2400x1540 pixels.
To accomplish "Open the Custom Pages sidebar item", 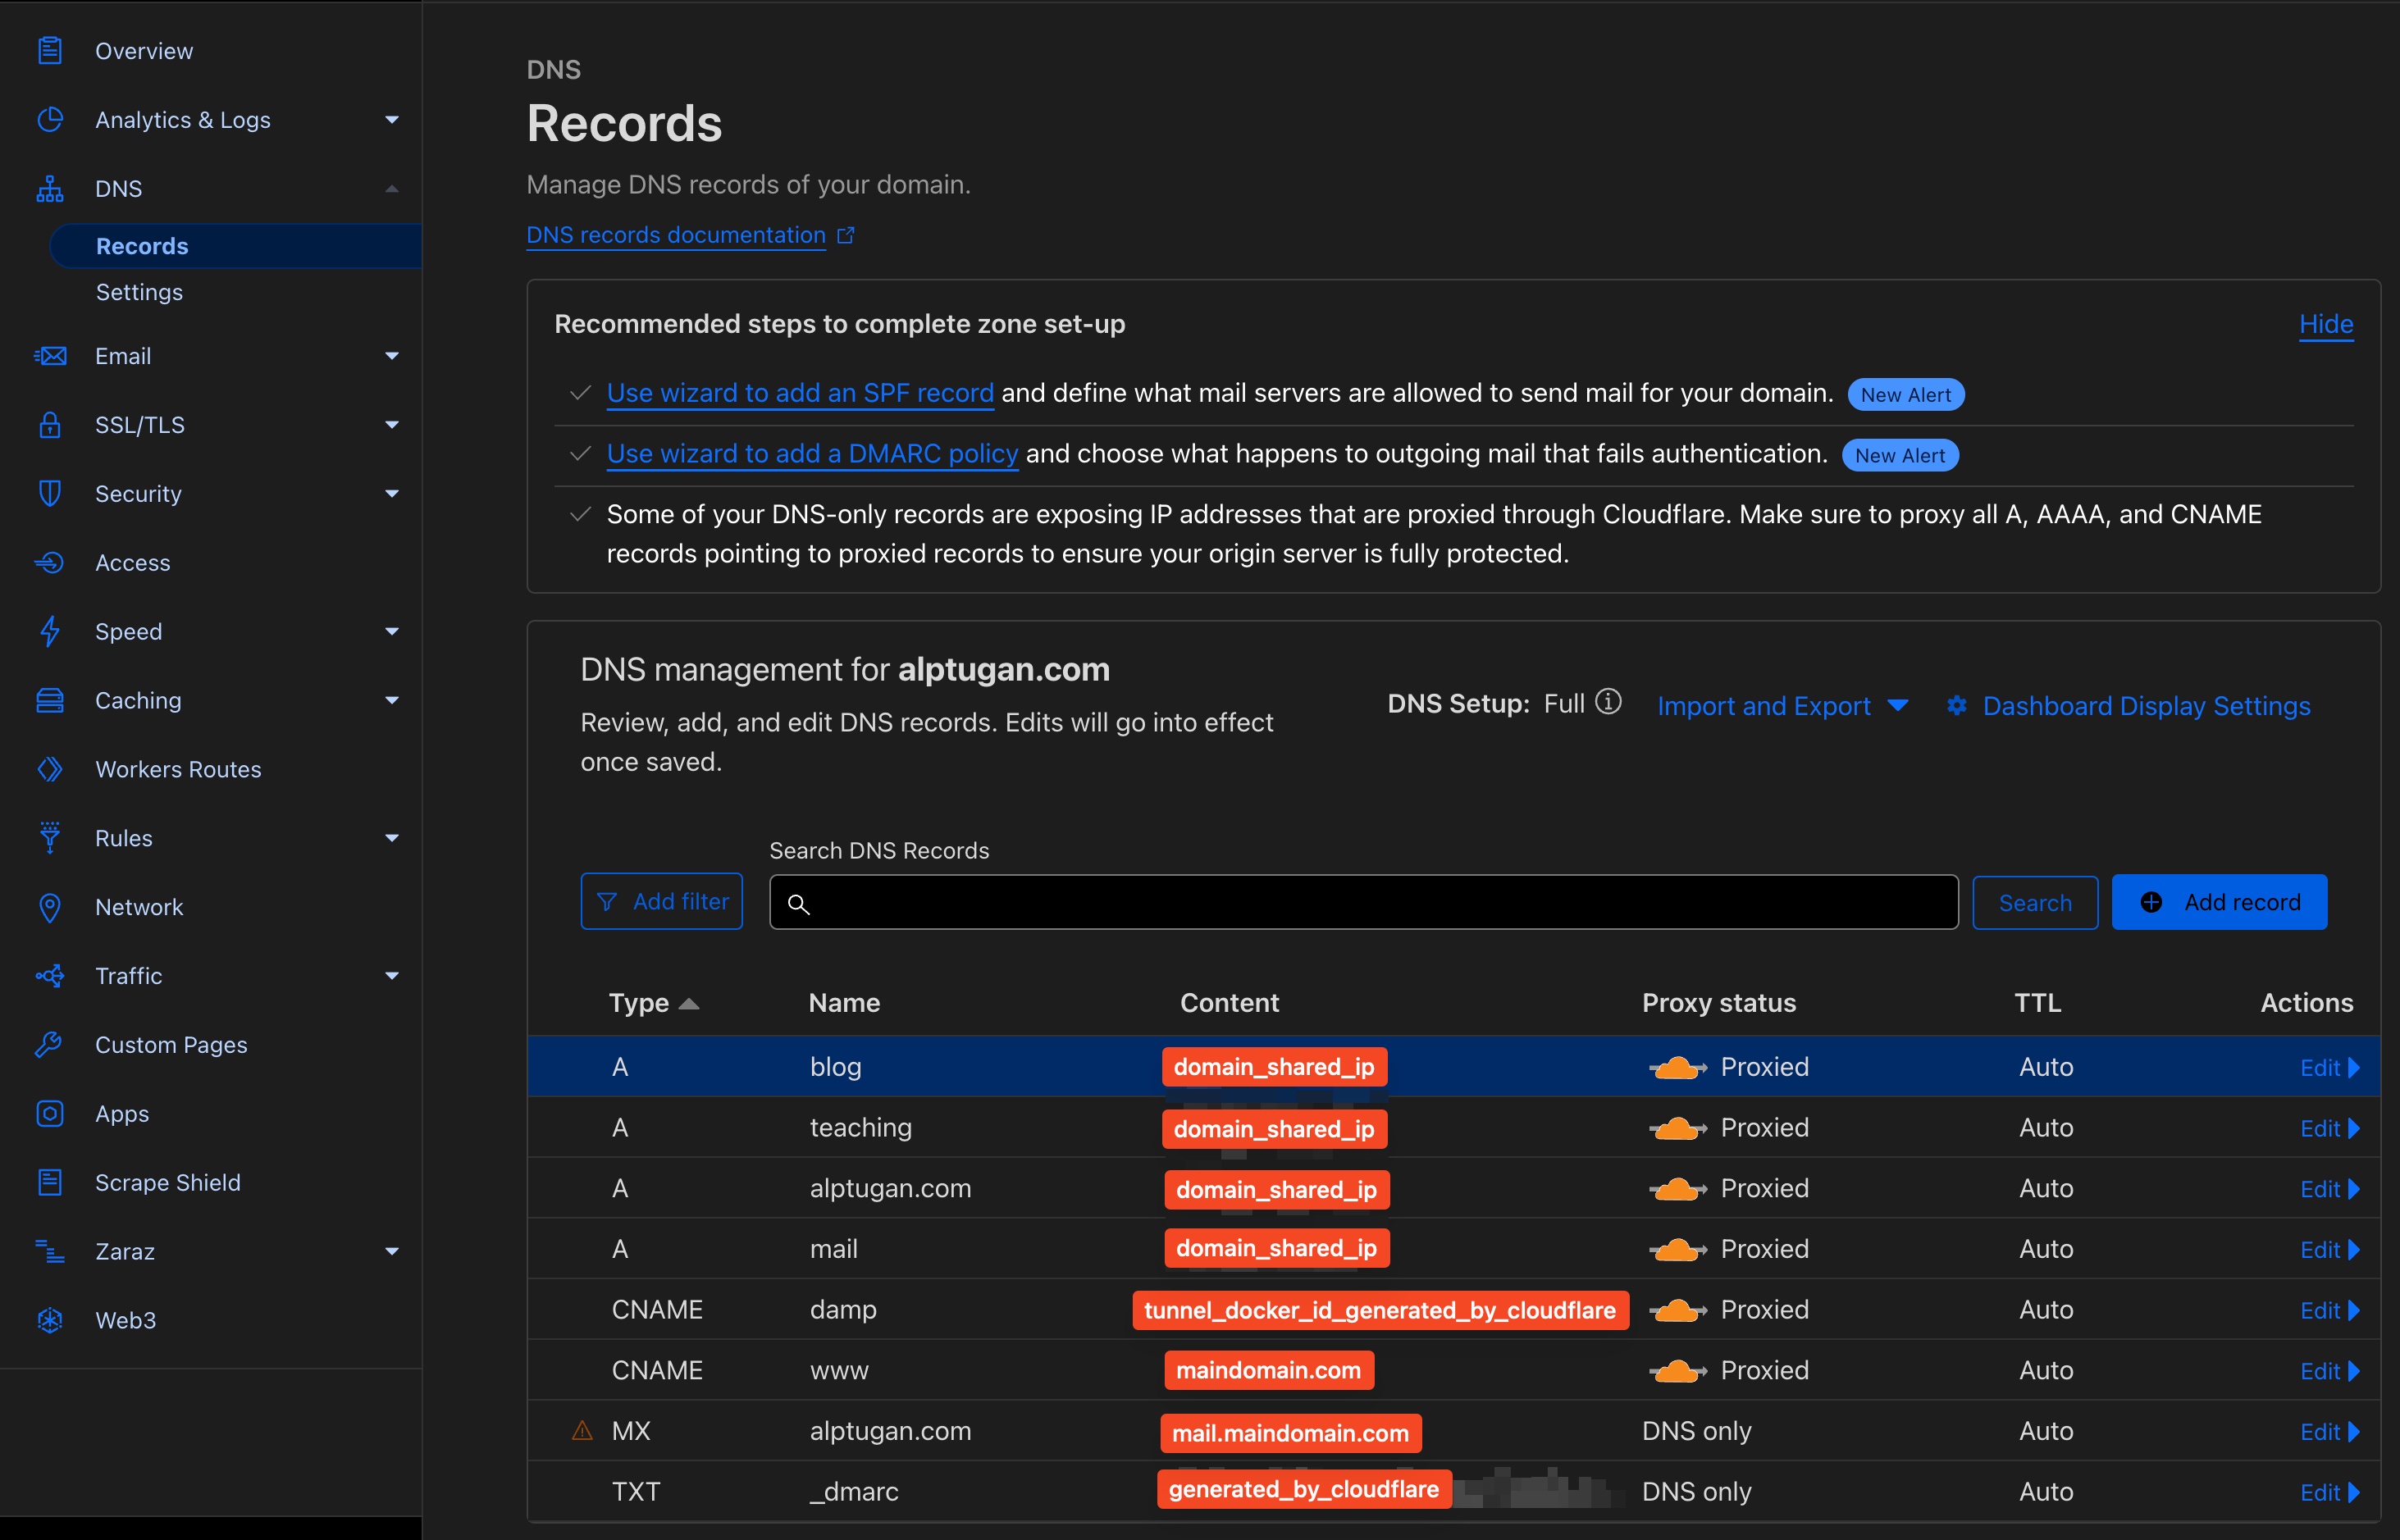I will [171, 1044].
